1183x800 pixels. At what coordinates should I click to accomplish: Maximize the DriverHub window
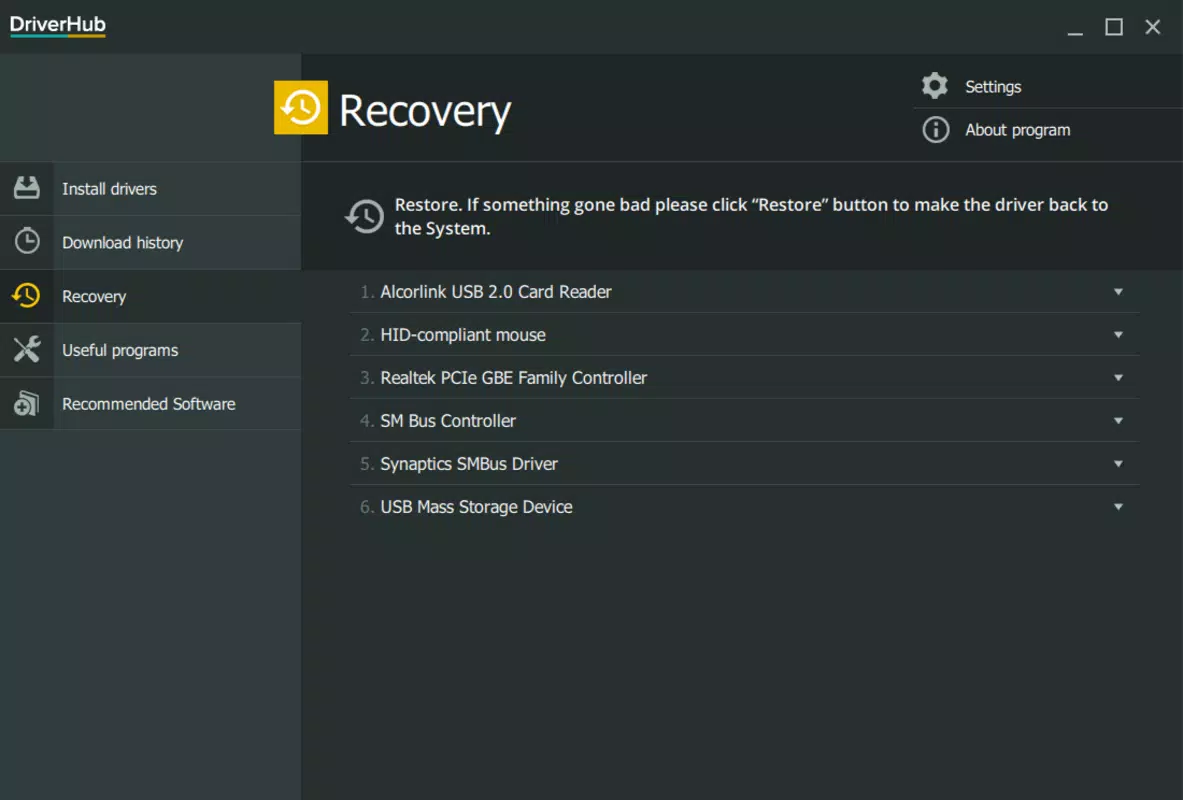coord(1114,27)
